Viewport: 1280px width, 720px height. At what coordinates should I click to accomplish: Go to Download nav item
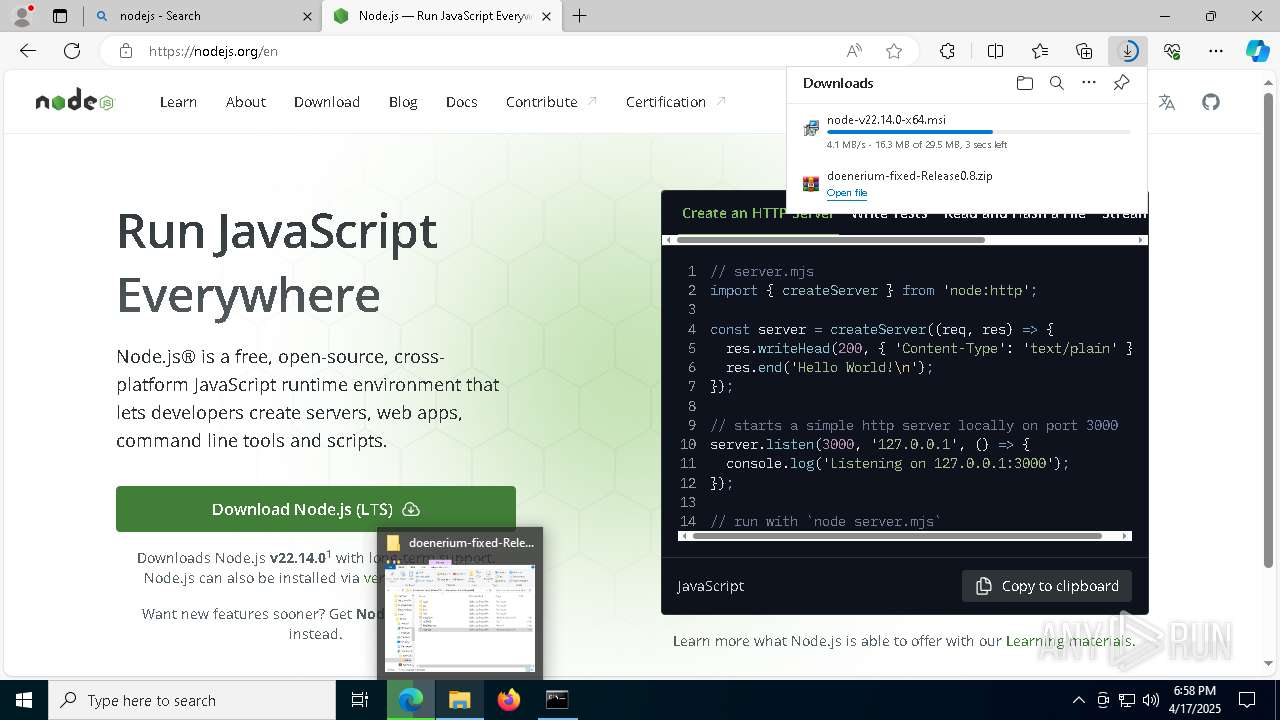pyautogui.click(x=327, y=102)
